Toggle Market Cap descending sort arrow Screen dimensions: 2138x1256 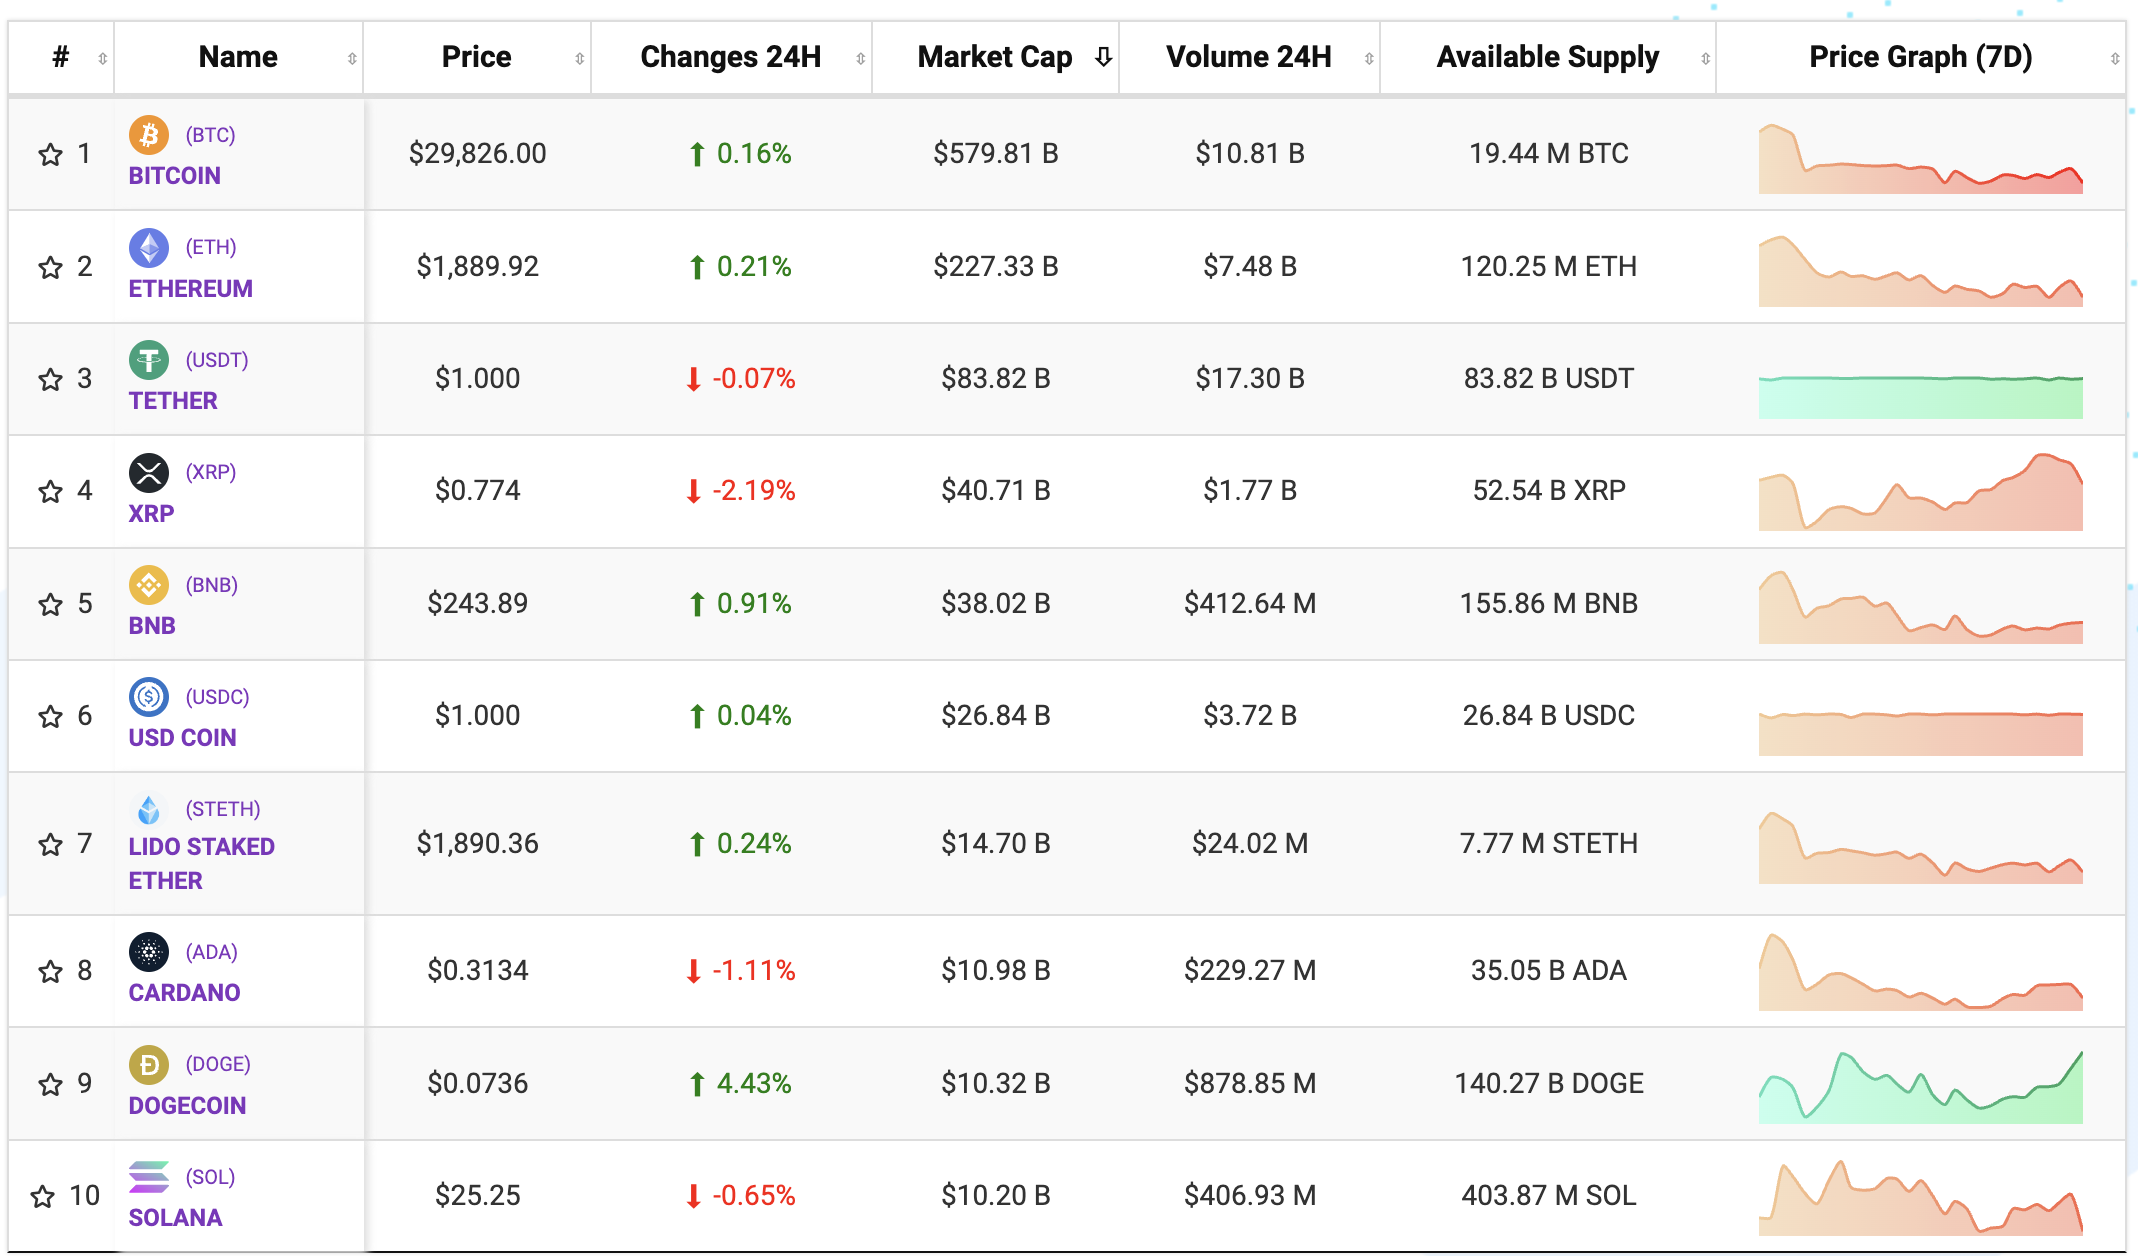click(1103, 57)
